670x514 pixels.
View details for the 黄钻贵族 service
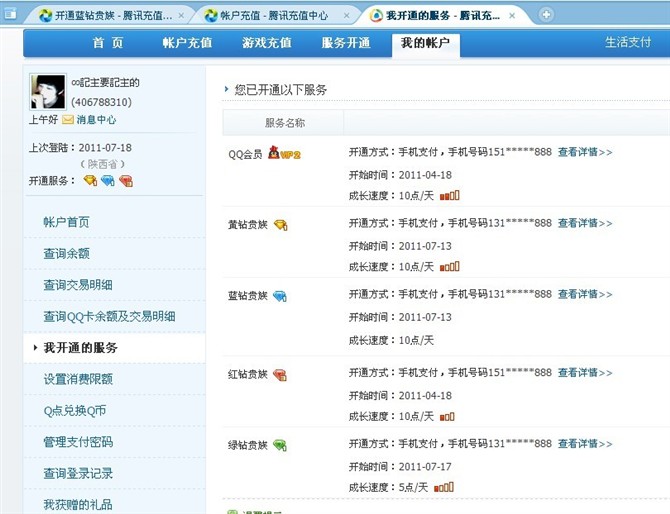tap(585, 223)
